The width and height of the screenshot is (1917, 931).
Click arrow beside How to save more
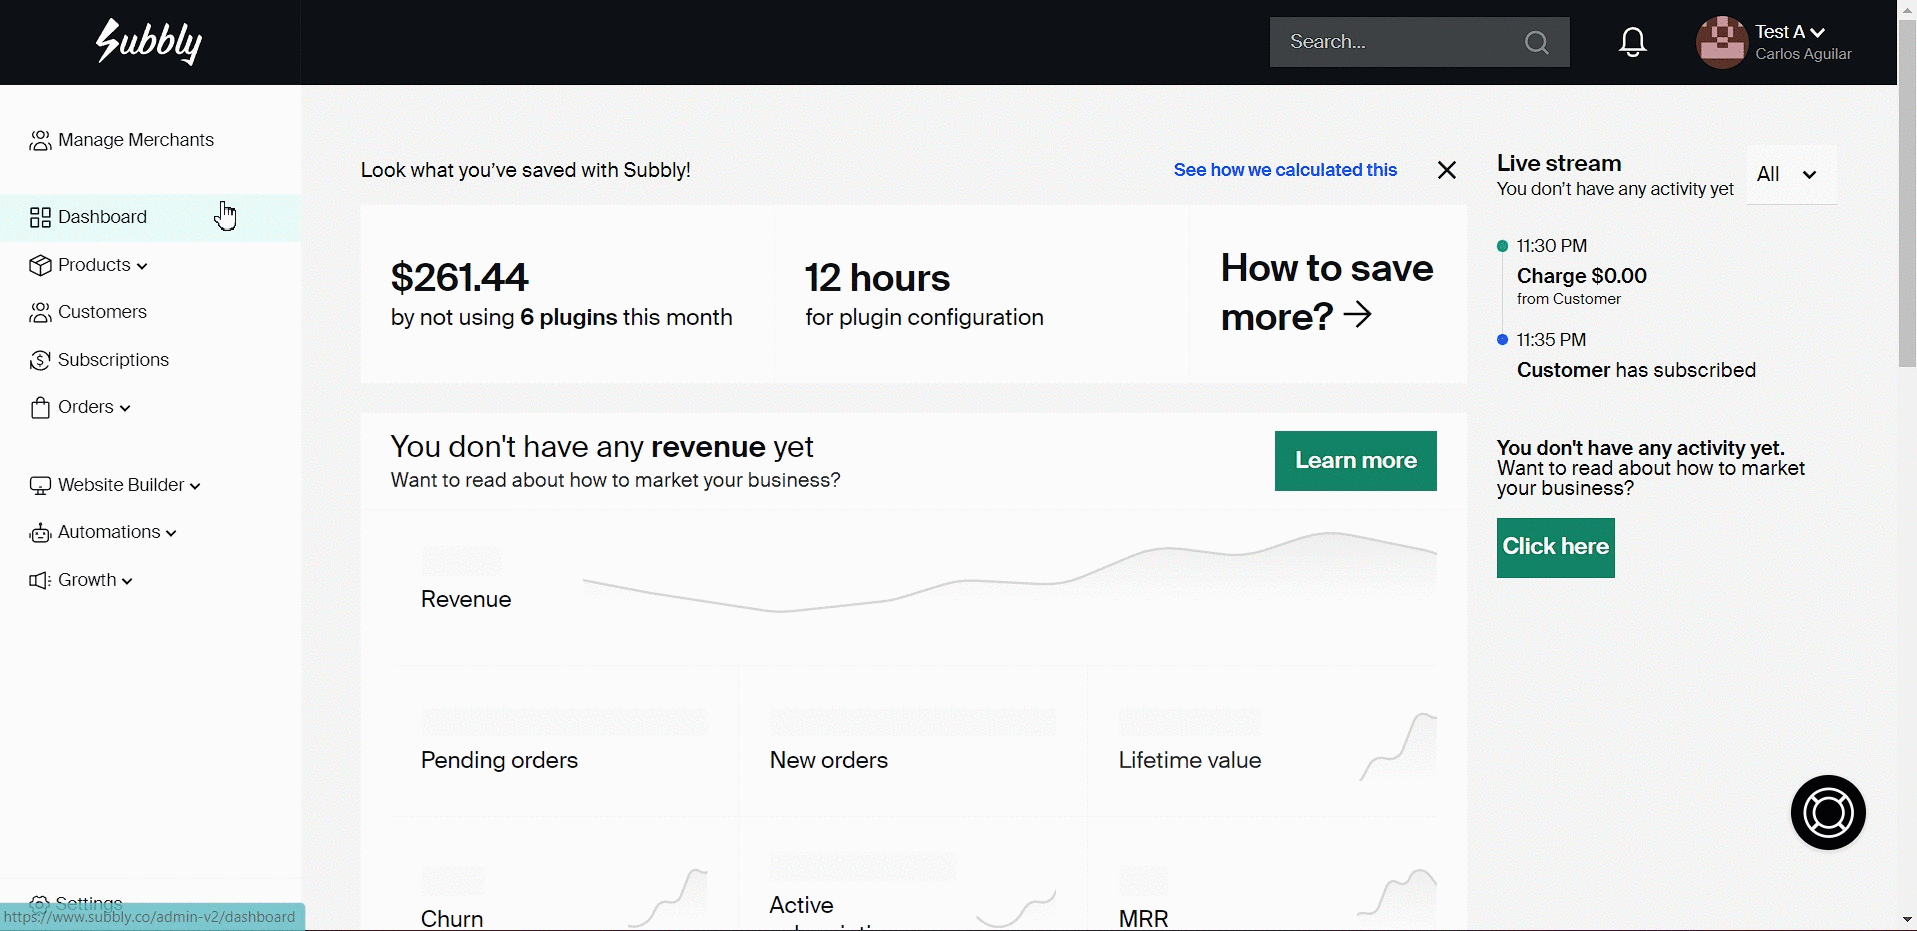[x=1358, y=316]
